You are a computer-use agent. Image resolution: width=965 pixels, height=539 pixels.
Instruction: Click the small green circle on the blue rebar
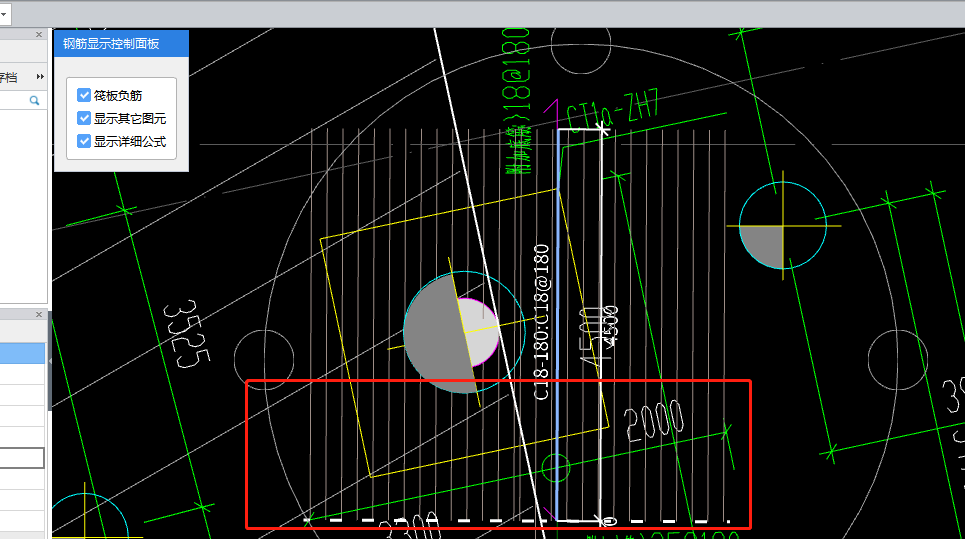556,468
